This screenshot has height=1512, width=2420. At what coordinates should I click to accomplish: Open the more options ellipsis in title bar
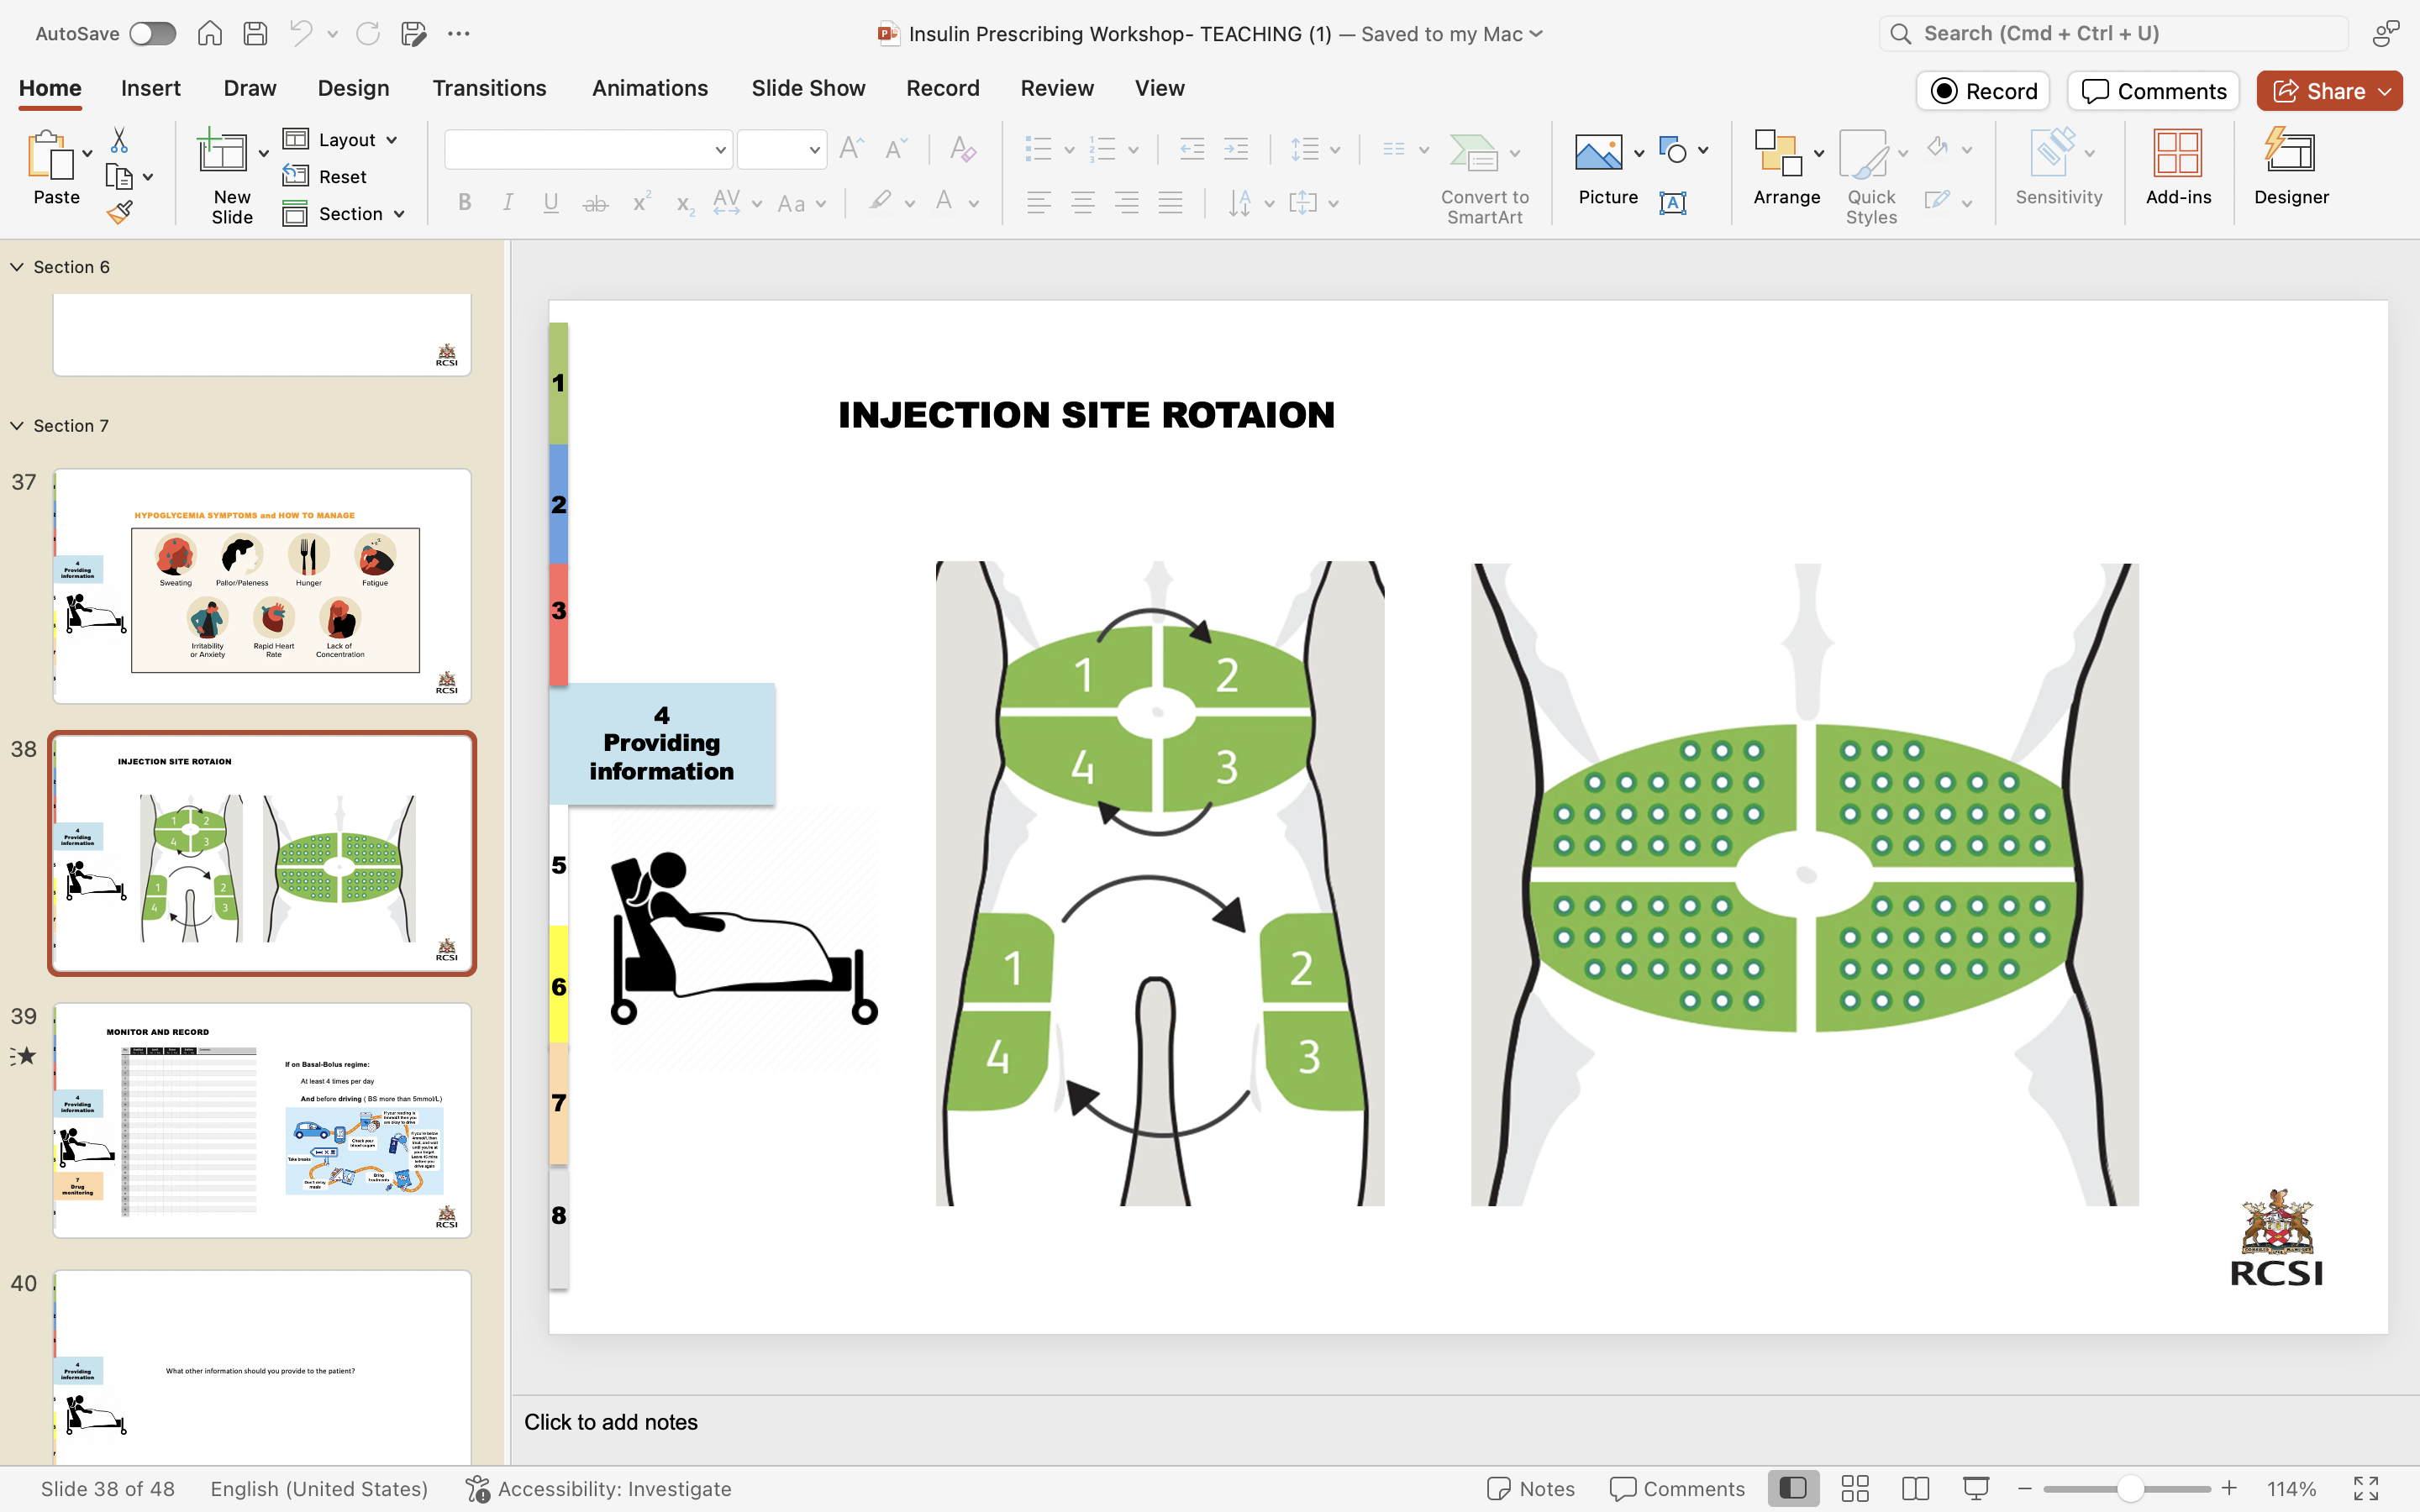click(459, 34)
